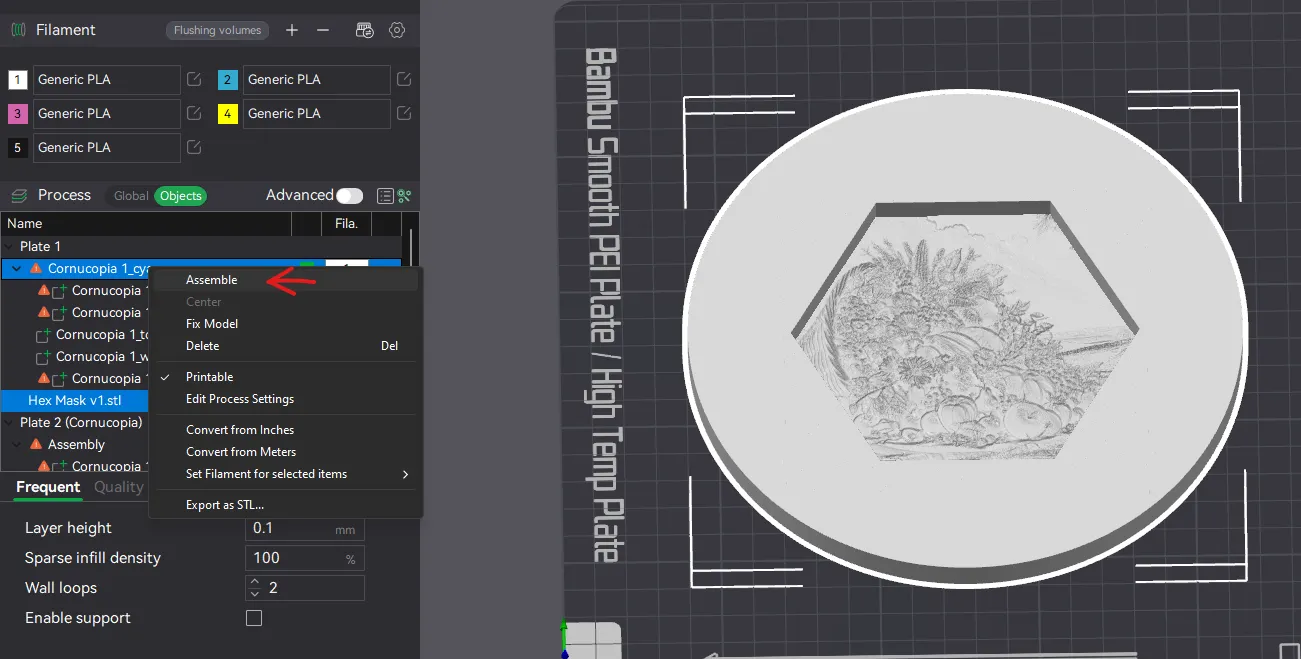Switch to the Quality tab
Image resolution: width=1301 pixels, height=659 pixels.
pyautogui.click(x=119, y=487)
